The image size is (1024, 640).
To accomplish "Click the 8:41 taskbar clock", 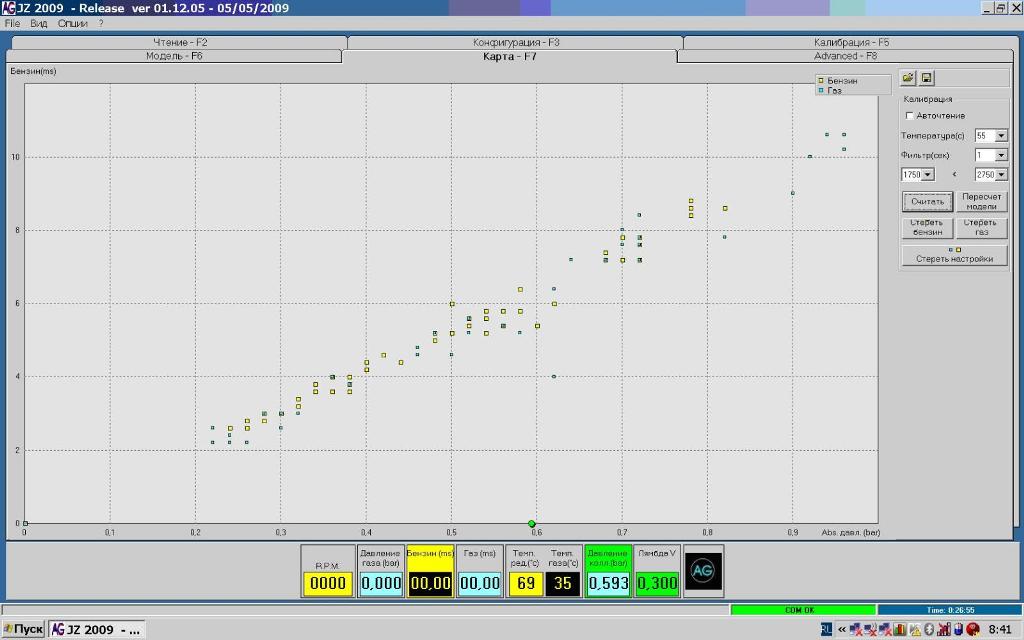I will pyautogui.click(x=999, y=630).
